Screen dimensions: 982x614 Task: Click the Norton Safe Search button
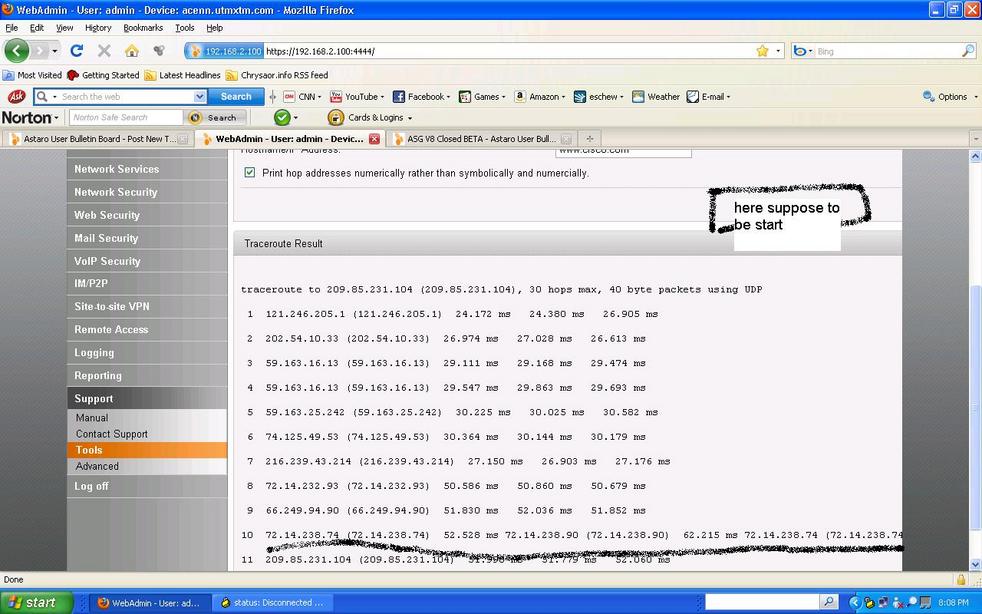[x=217, y=117]
